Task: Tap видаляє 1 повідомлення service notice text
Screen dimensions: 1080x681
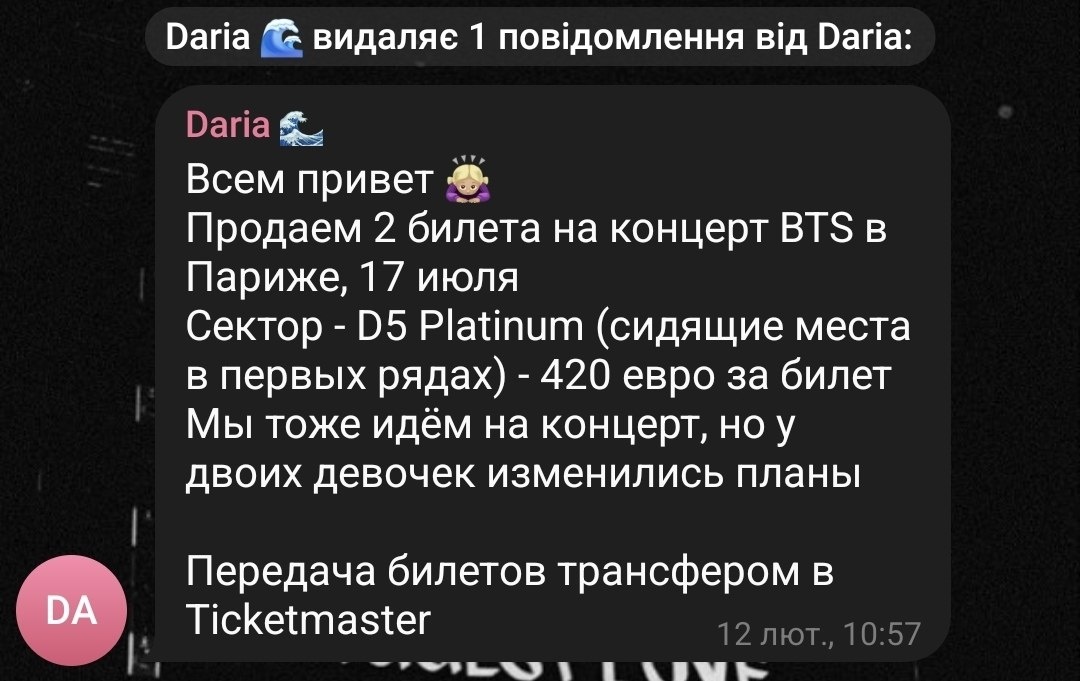Action: pos(528,36)
